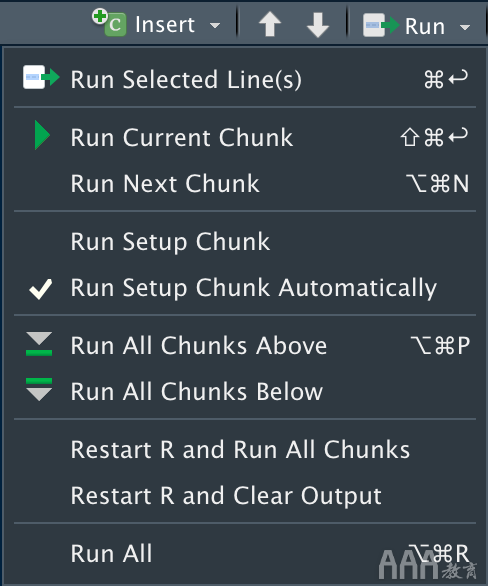Screen dimensions: 488x586
Task: Click the Run toolbar button icon
Action: click(x=381, y=25)
